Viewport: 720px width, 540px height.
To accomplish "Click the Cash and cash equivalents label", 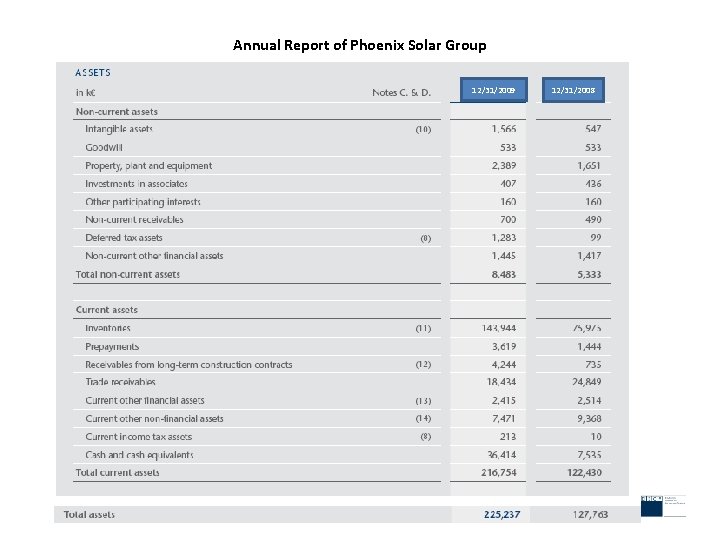I will coord(139,455).
